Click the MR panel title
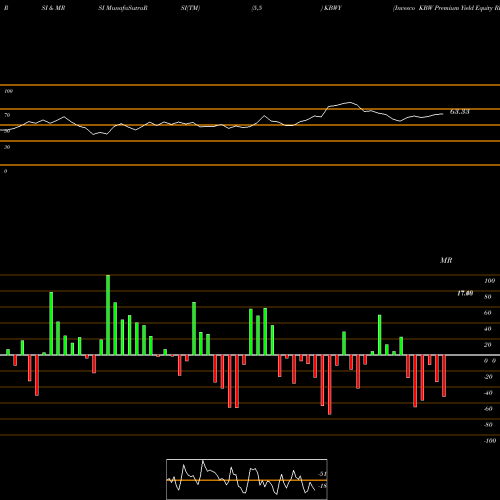The width and height of the screenshot is (500, 500). coord(446,260)
